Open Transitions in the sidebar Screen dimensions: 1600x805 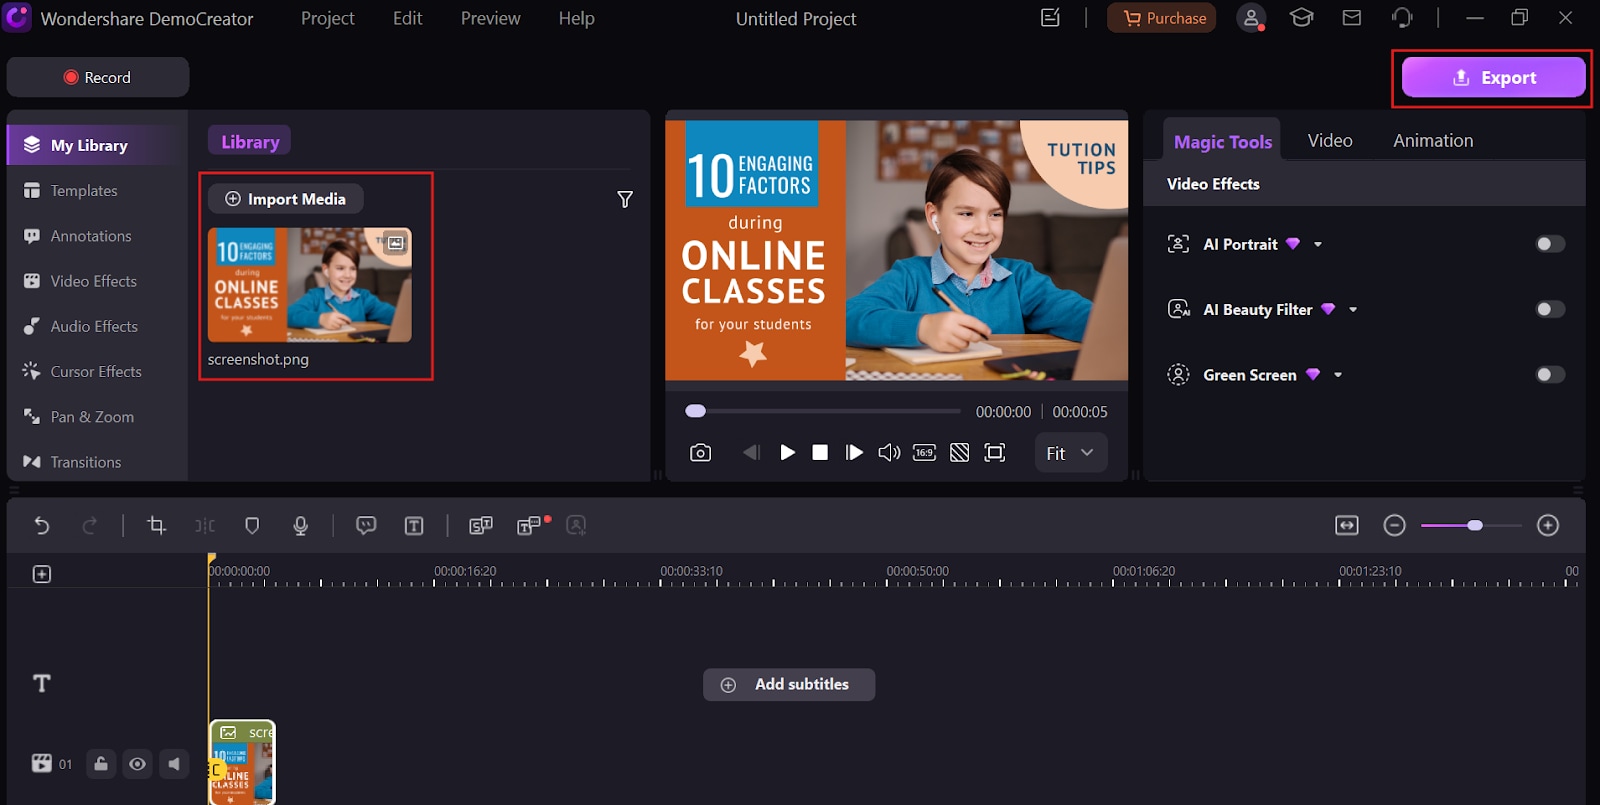pyautogui.click(x=97, y=462)
